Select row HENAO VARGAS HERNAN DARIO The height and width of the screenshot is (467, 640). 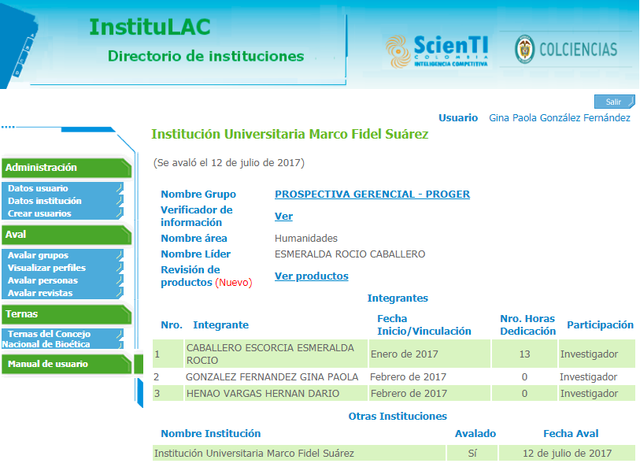click(394, 394)
